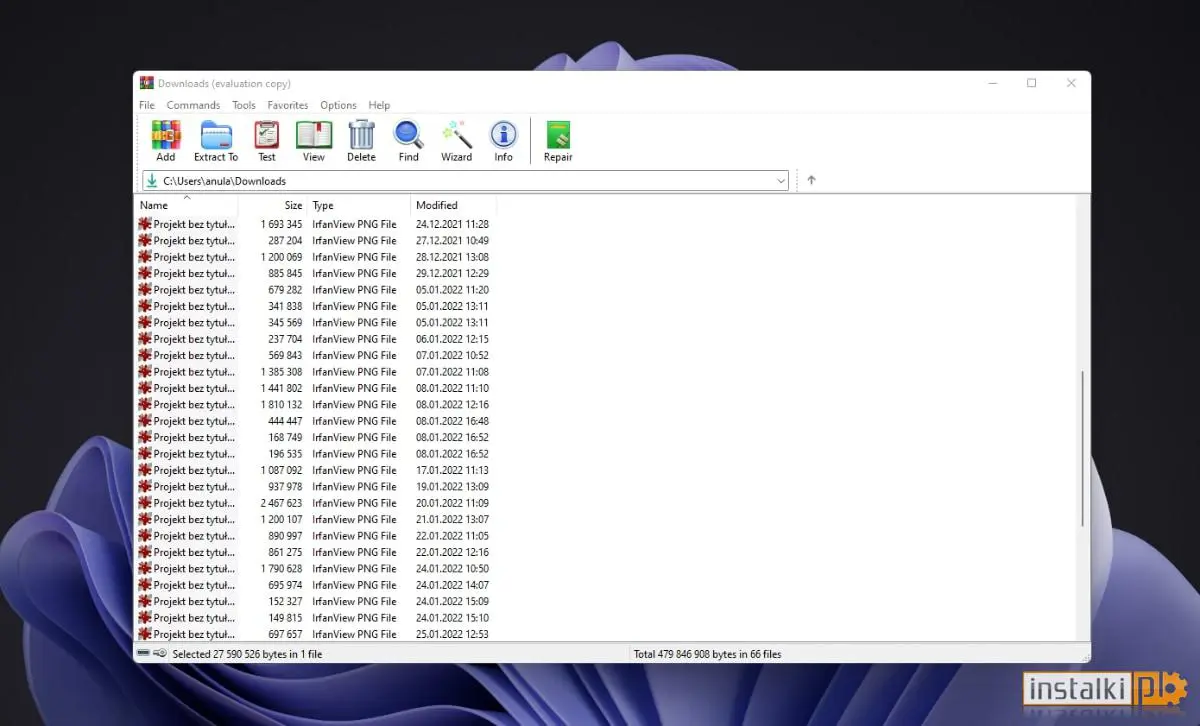Open the Commands menu
Screen dimensions: 1200x726
click(193, 105)
